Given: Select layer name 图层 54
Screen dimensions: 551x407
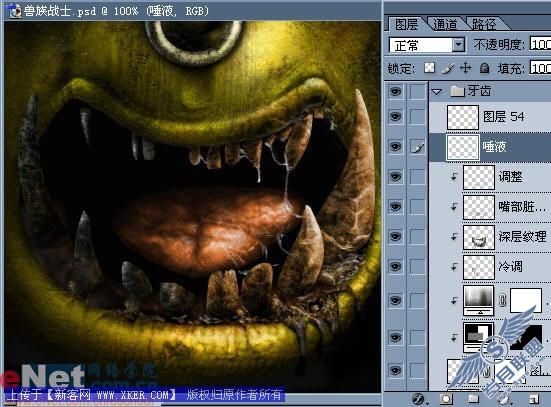Looking at the screenshot, I should tap(504, 117).
